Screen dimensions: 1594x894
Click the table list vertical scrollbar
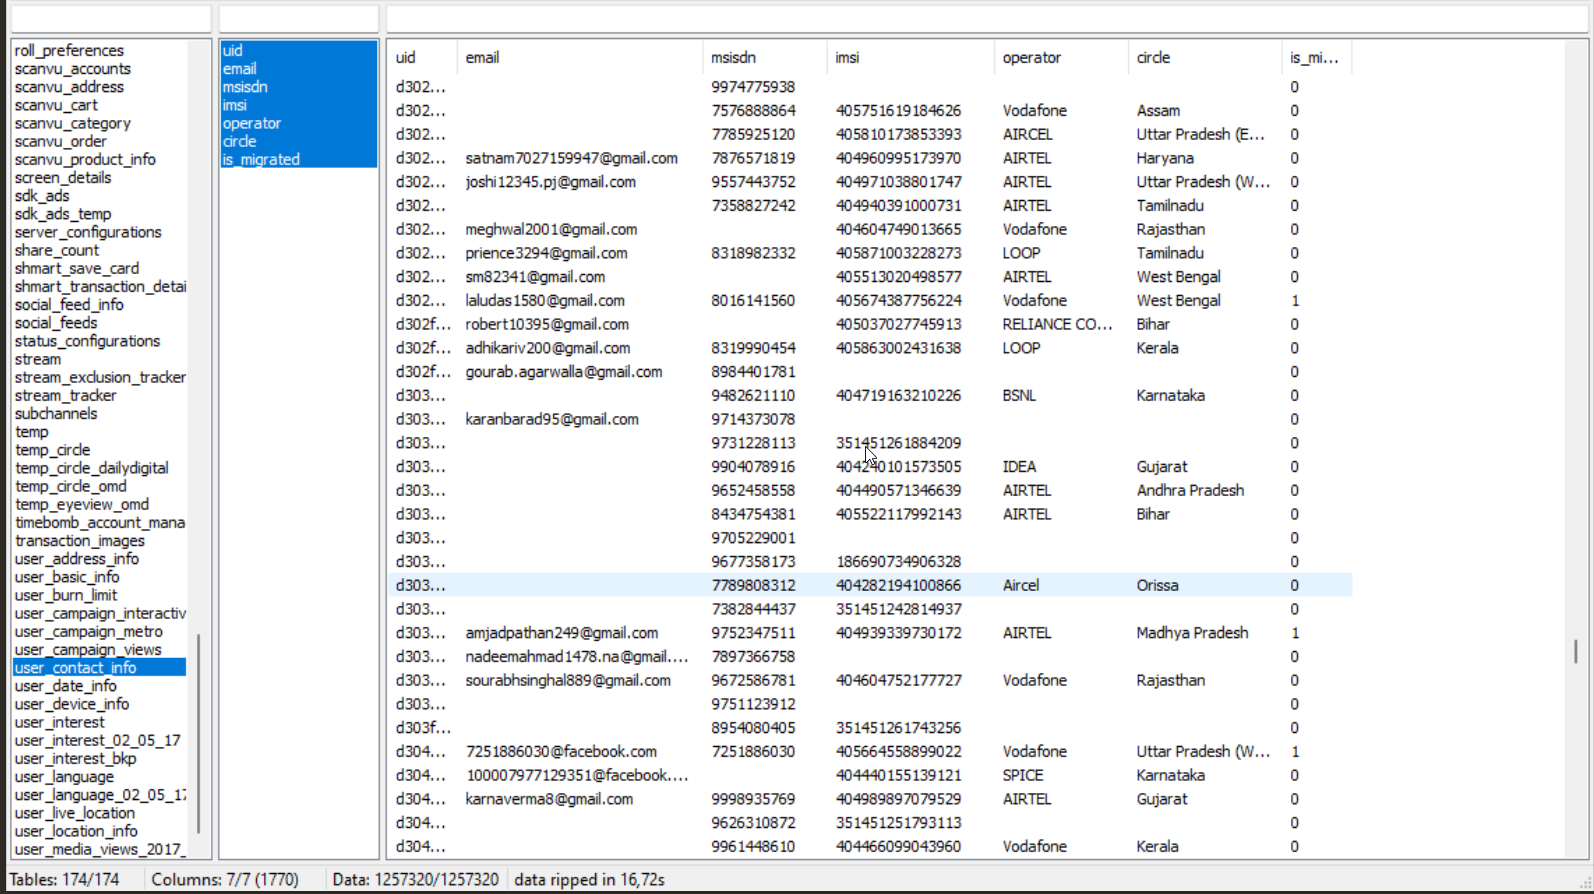[x=199, y=732]
